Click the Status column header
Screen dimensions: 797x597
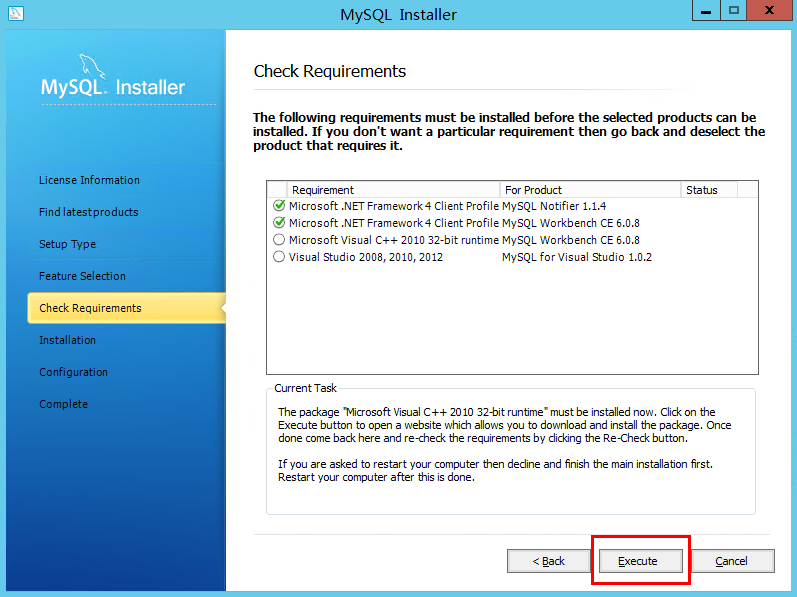(x=709, y=190)
